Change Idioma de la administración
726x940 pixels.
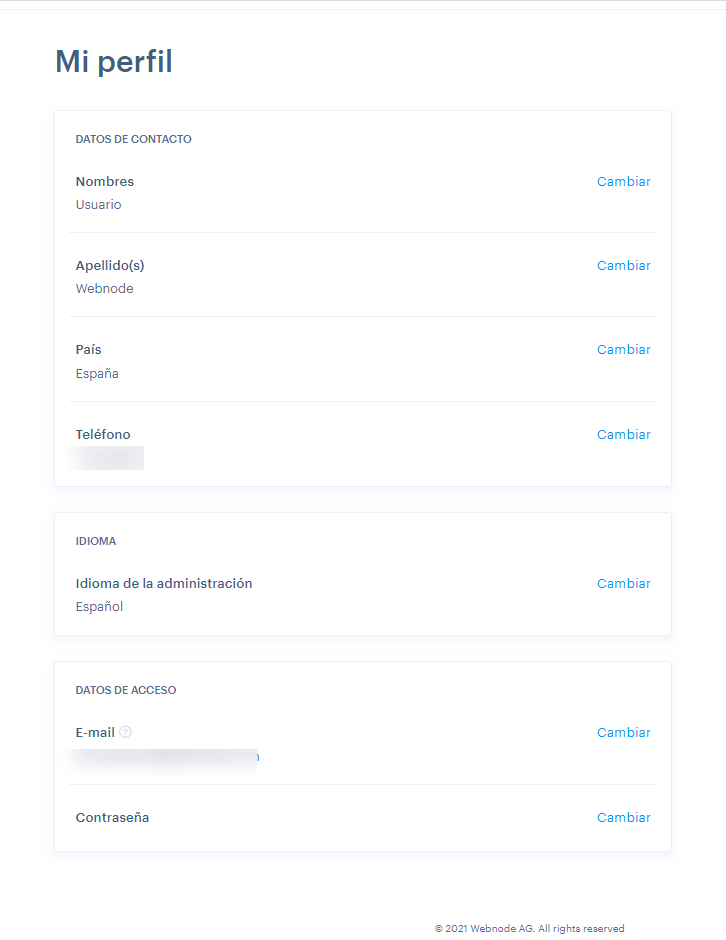tap(623, 584)
